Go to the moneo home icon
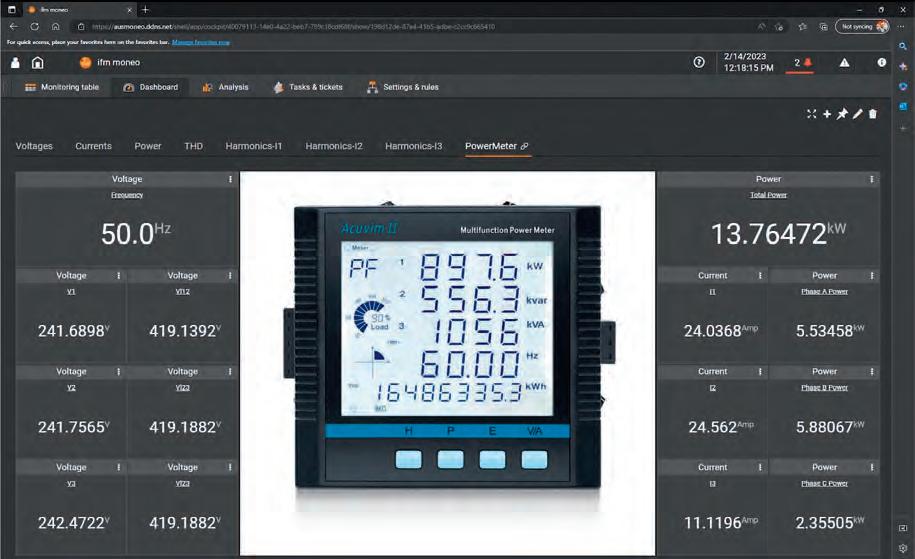Image resolution: width=915 pixels, height=559 pixels. [x=37, y=62]
